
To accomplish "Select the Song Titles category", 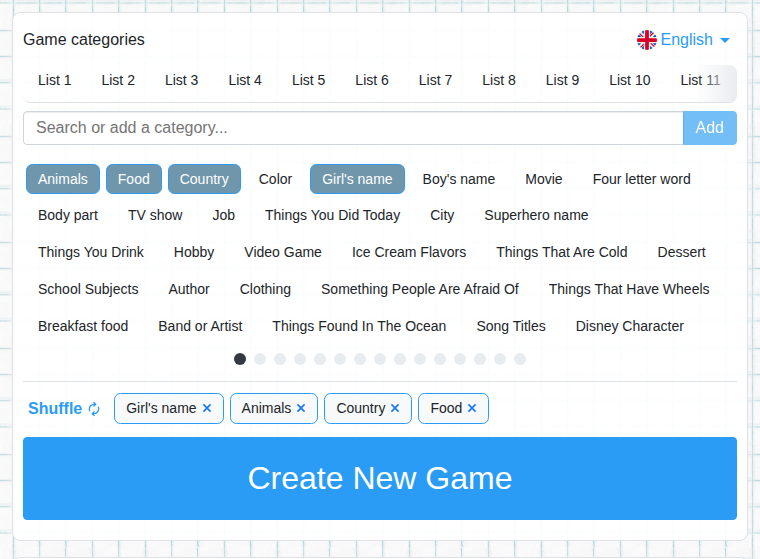I will point(511,326).
